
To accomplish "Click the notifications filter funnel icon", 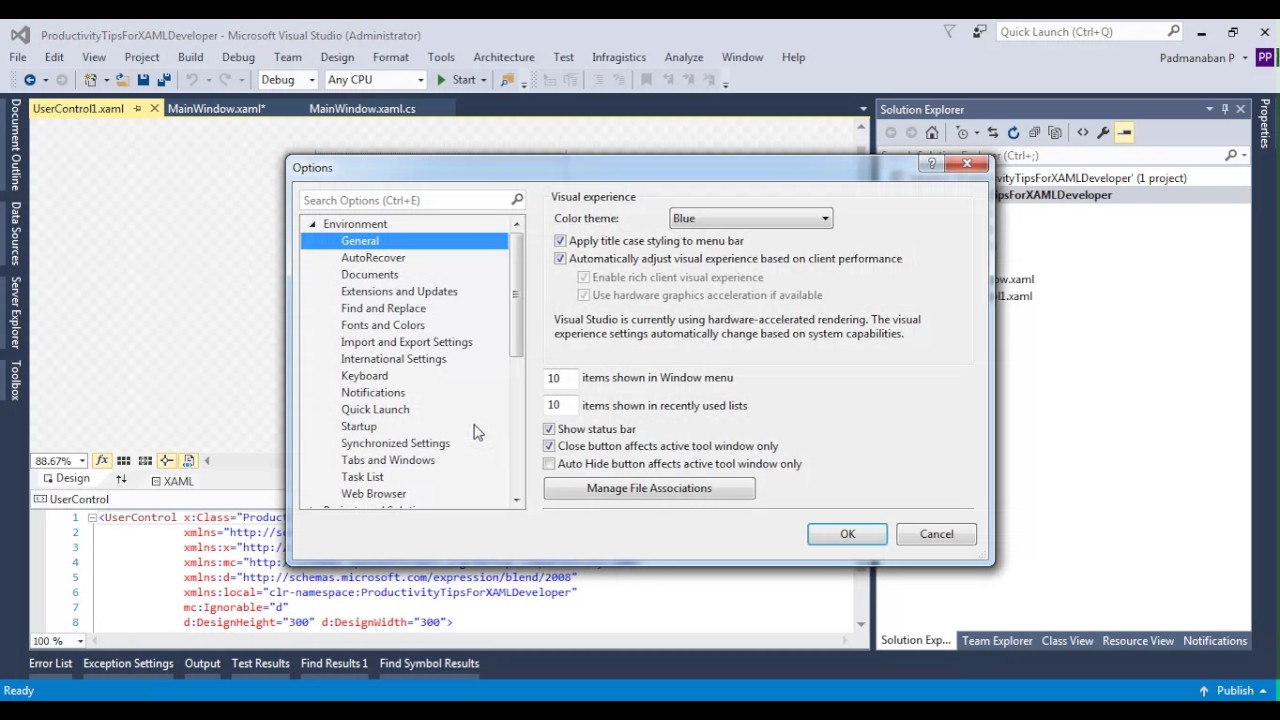I will [x=950, y=32].
